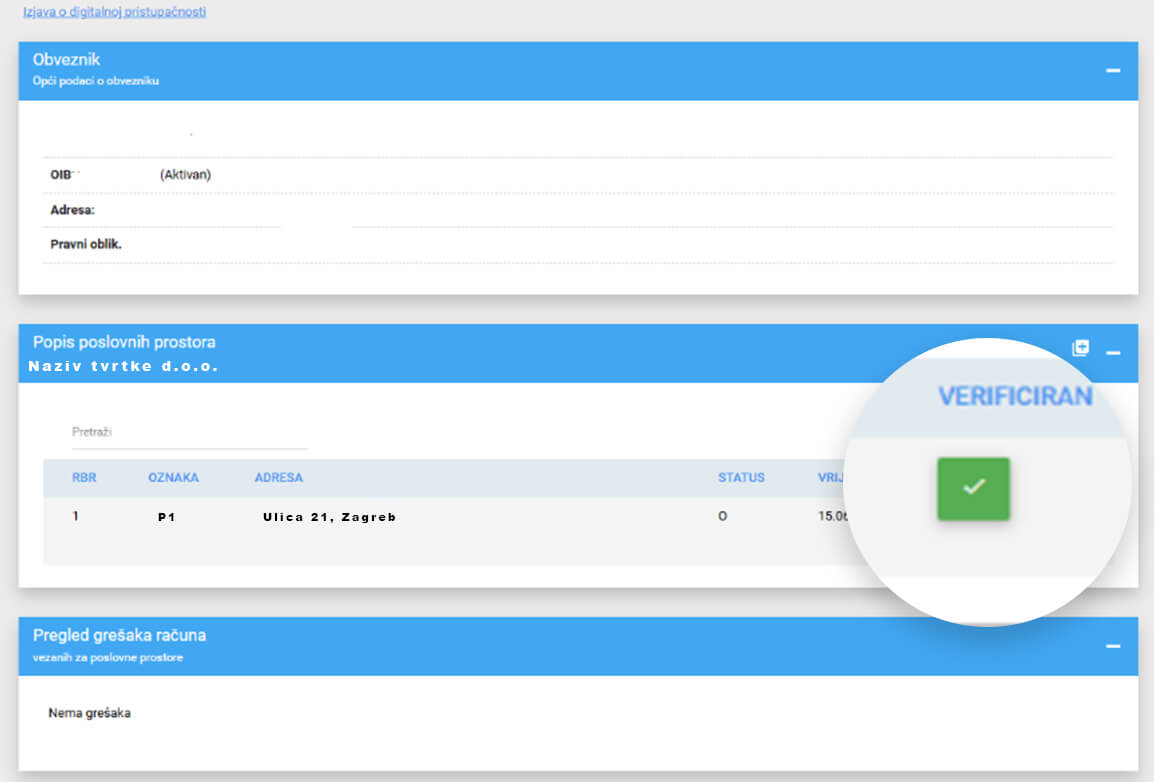Sort by the VERIFICIRAN column header
1163x782 pixels.
tap(1014, 396)
